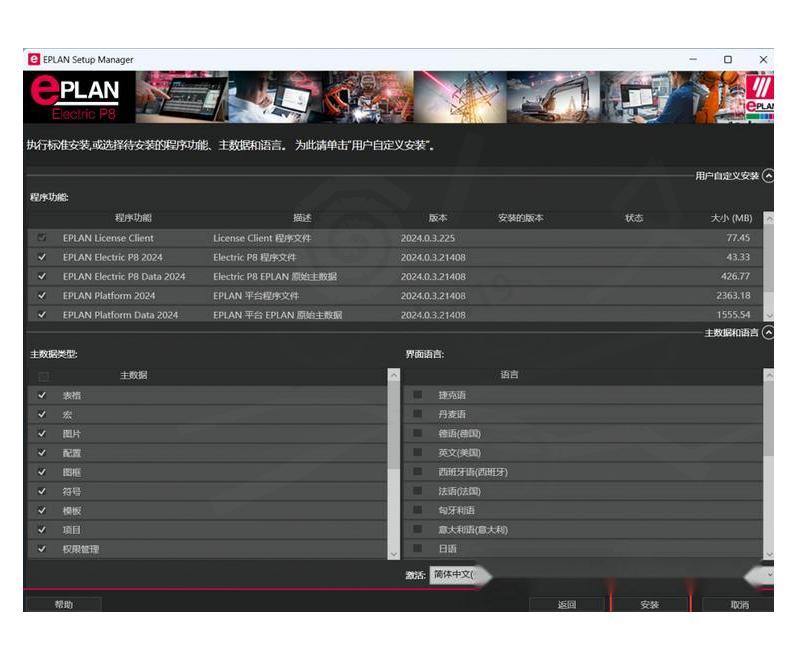Toggle the 表格 master data checkbox
The height and width of the screenshot is (660, 798).
click(42, 395)
